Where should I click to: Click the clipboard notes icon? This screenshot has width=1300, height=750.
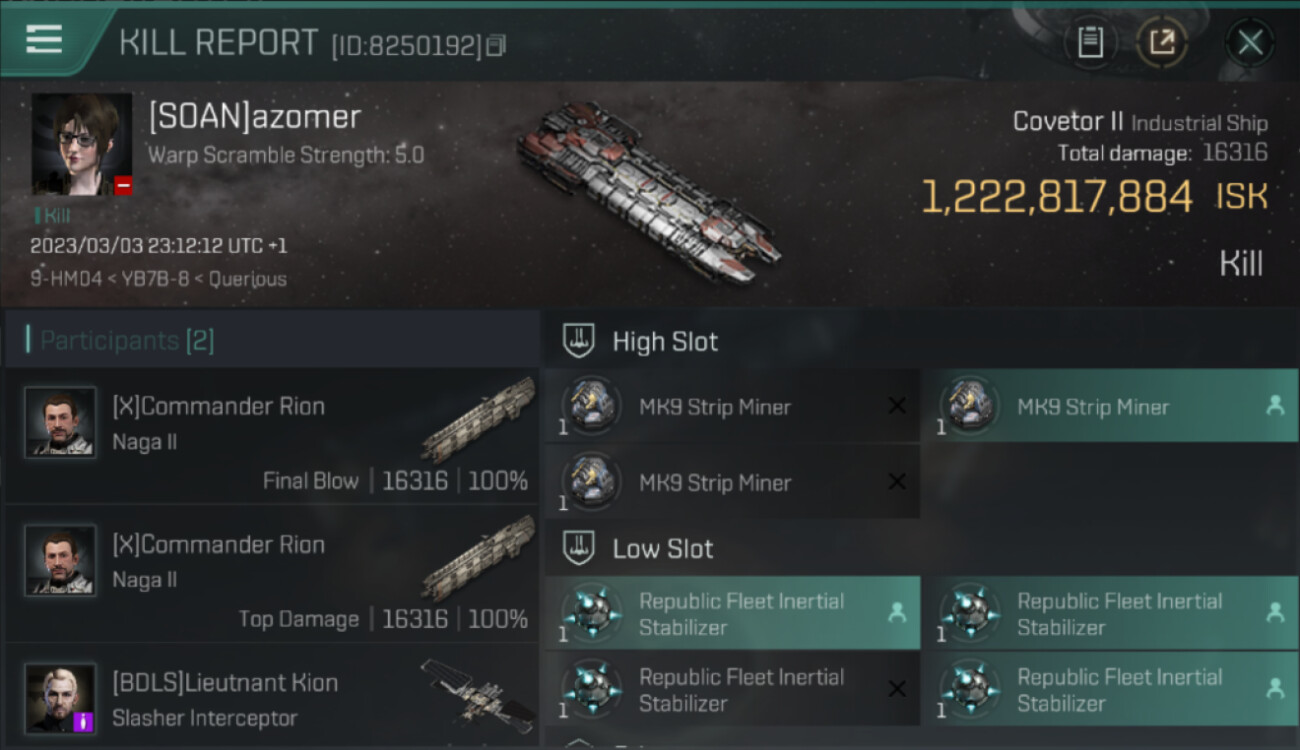tap(1090, 42)
